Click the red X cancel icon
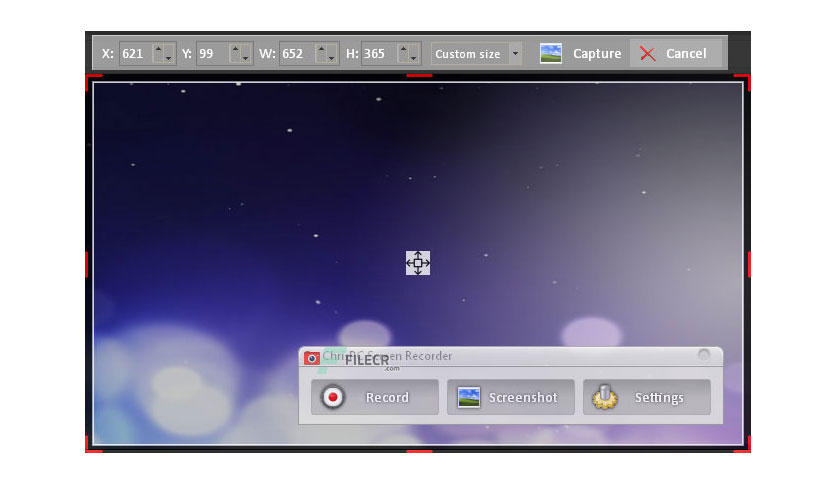 [647, 54]
